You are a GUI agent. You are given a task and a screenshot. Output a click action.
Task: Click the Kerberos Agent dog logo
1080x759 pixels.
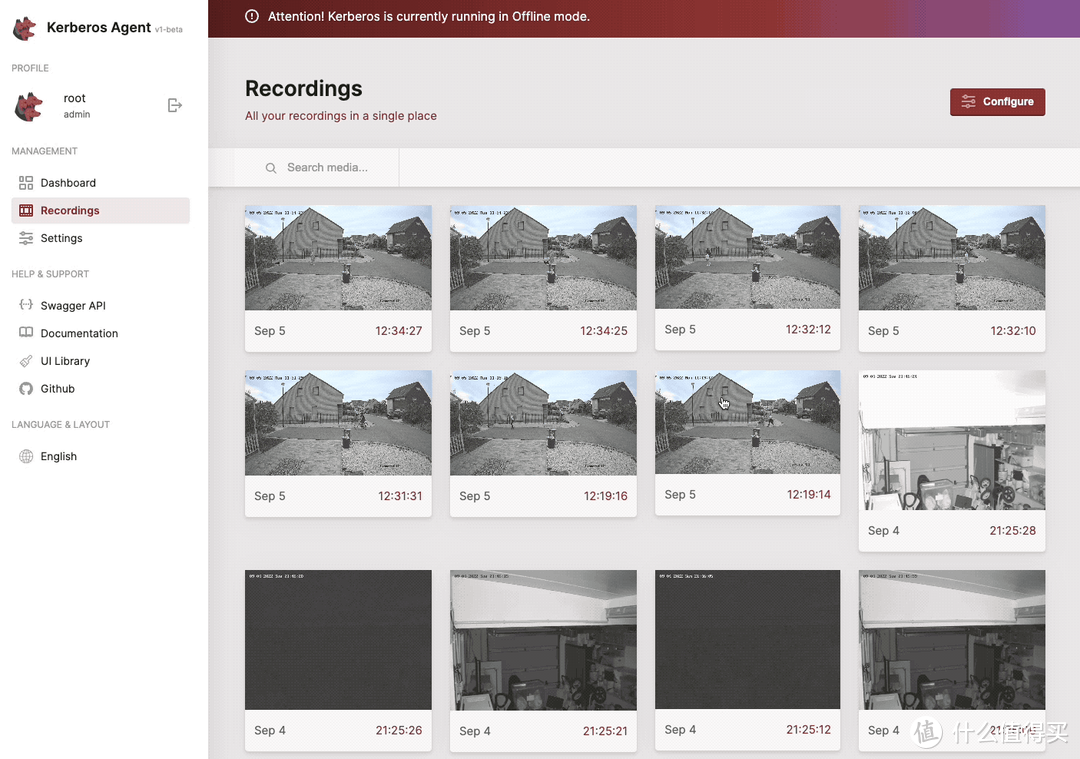(x=25, y=29)
